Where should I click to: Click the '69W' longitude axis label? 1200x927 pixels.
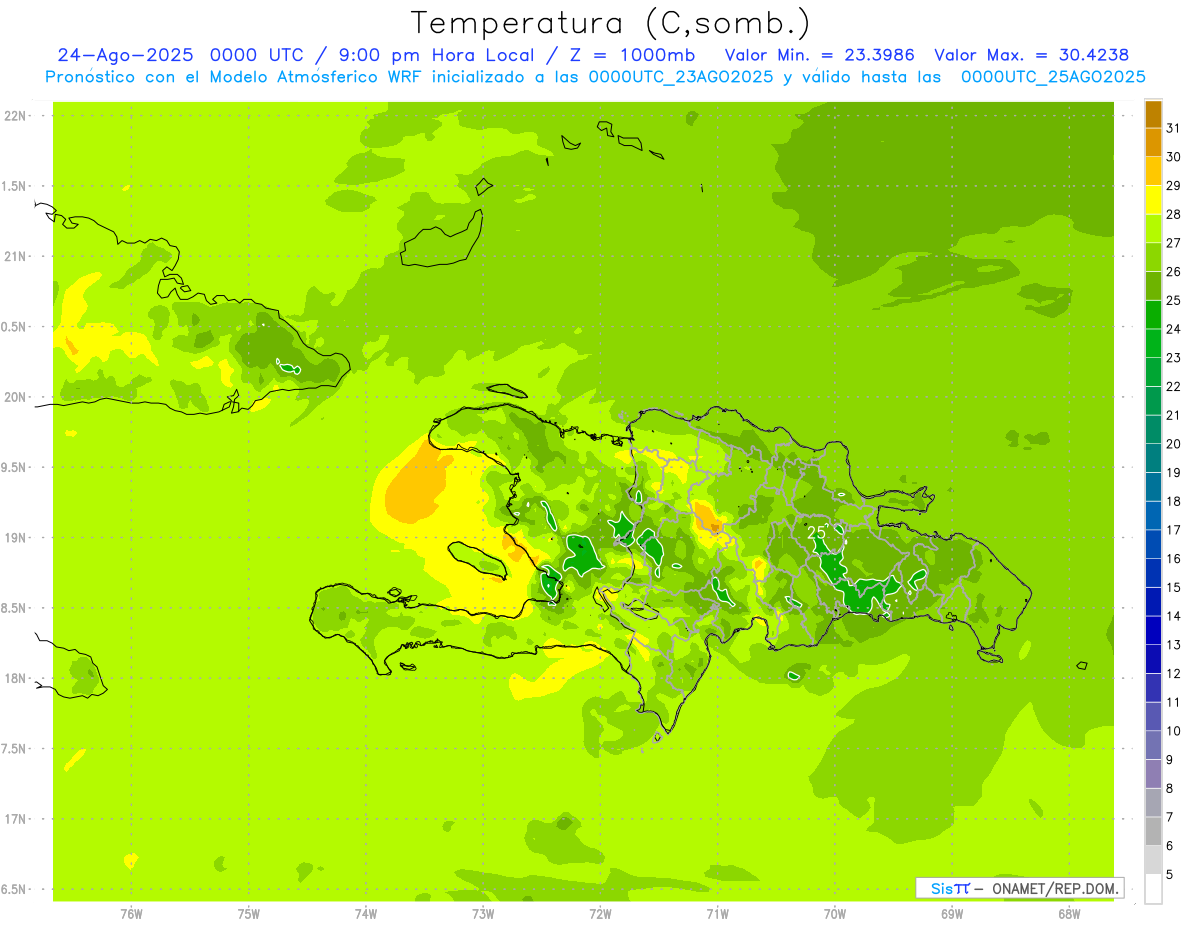[x=952, y=913]
